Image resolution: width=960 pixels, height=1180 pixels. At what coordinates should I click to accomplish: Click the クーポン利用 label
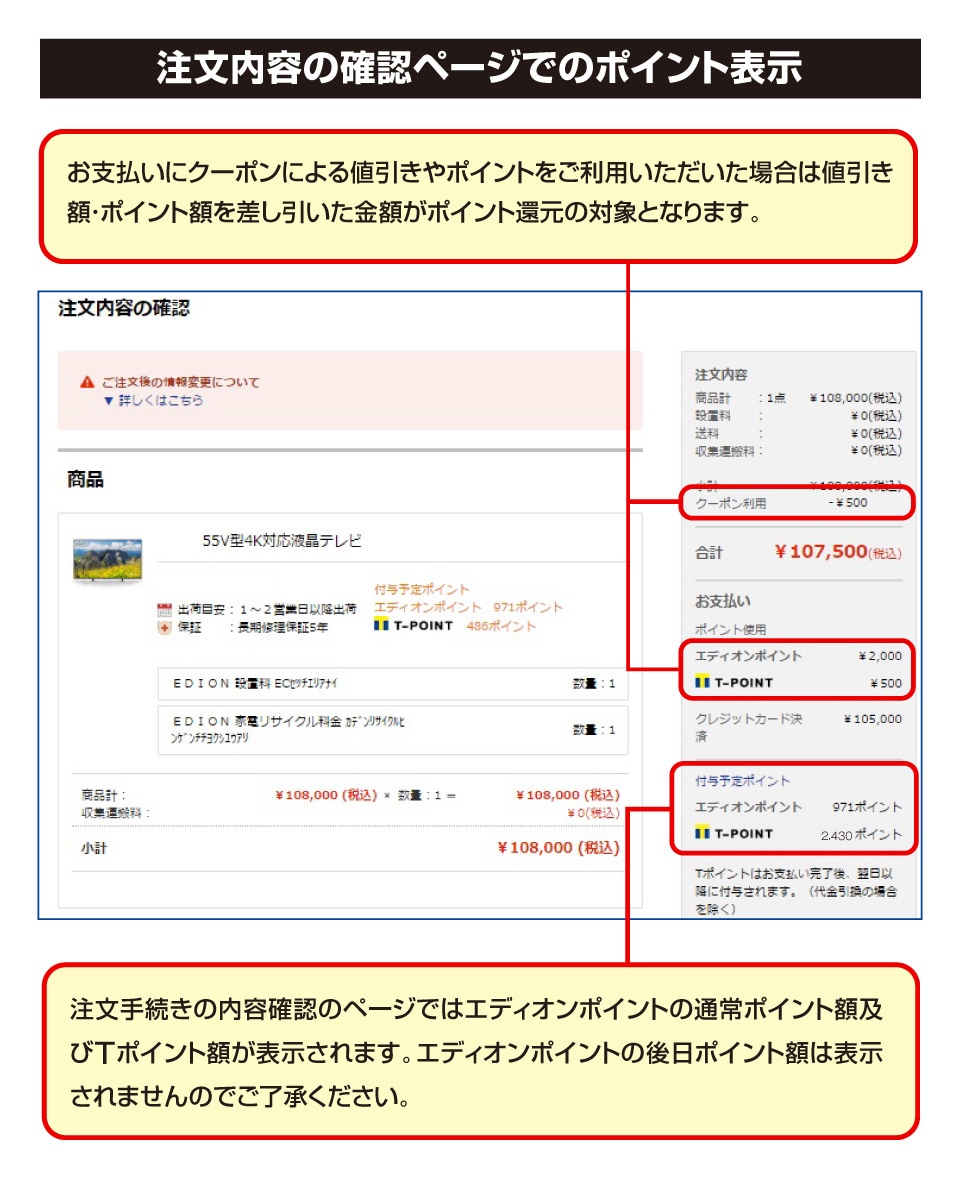tap(731, 503)
